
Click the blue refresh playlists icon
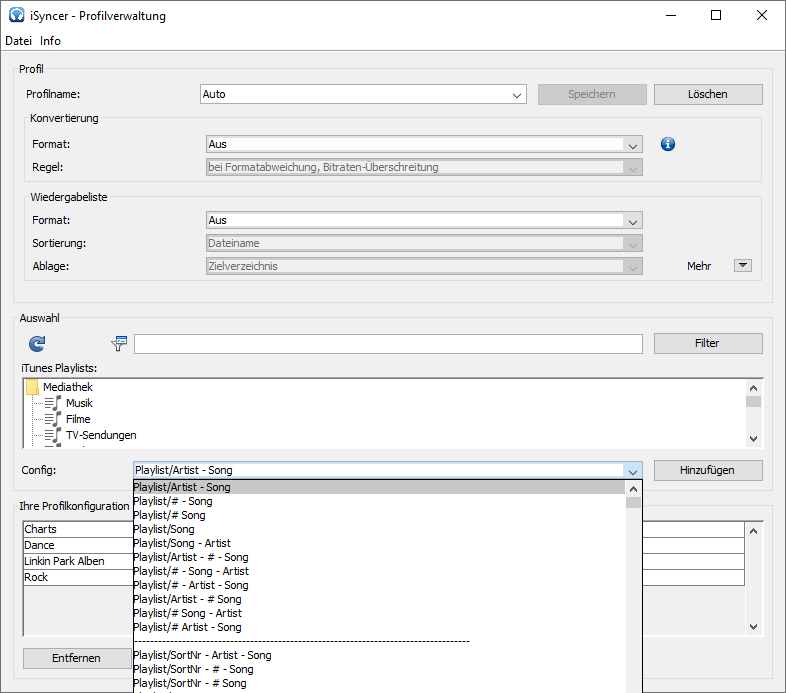coord(37,343)
